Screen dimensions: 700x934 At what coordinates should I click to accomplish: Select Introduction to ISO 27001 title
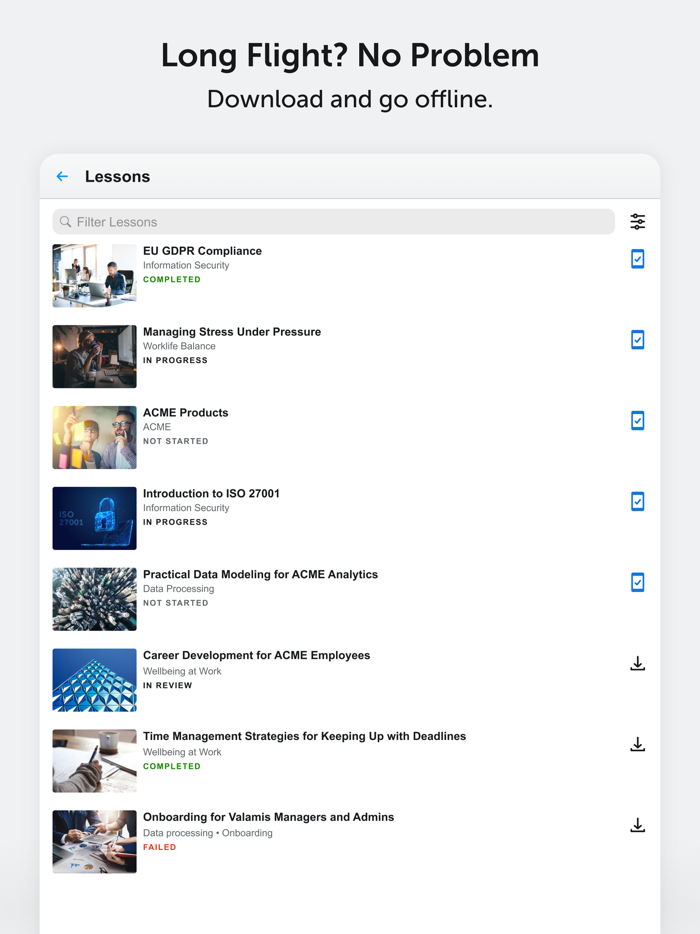211,494
